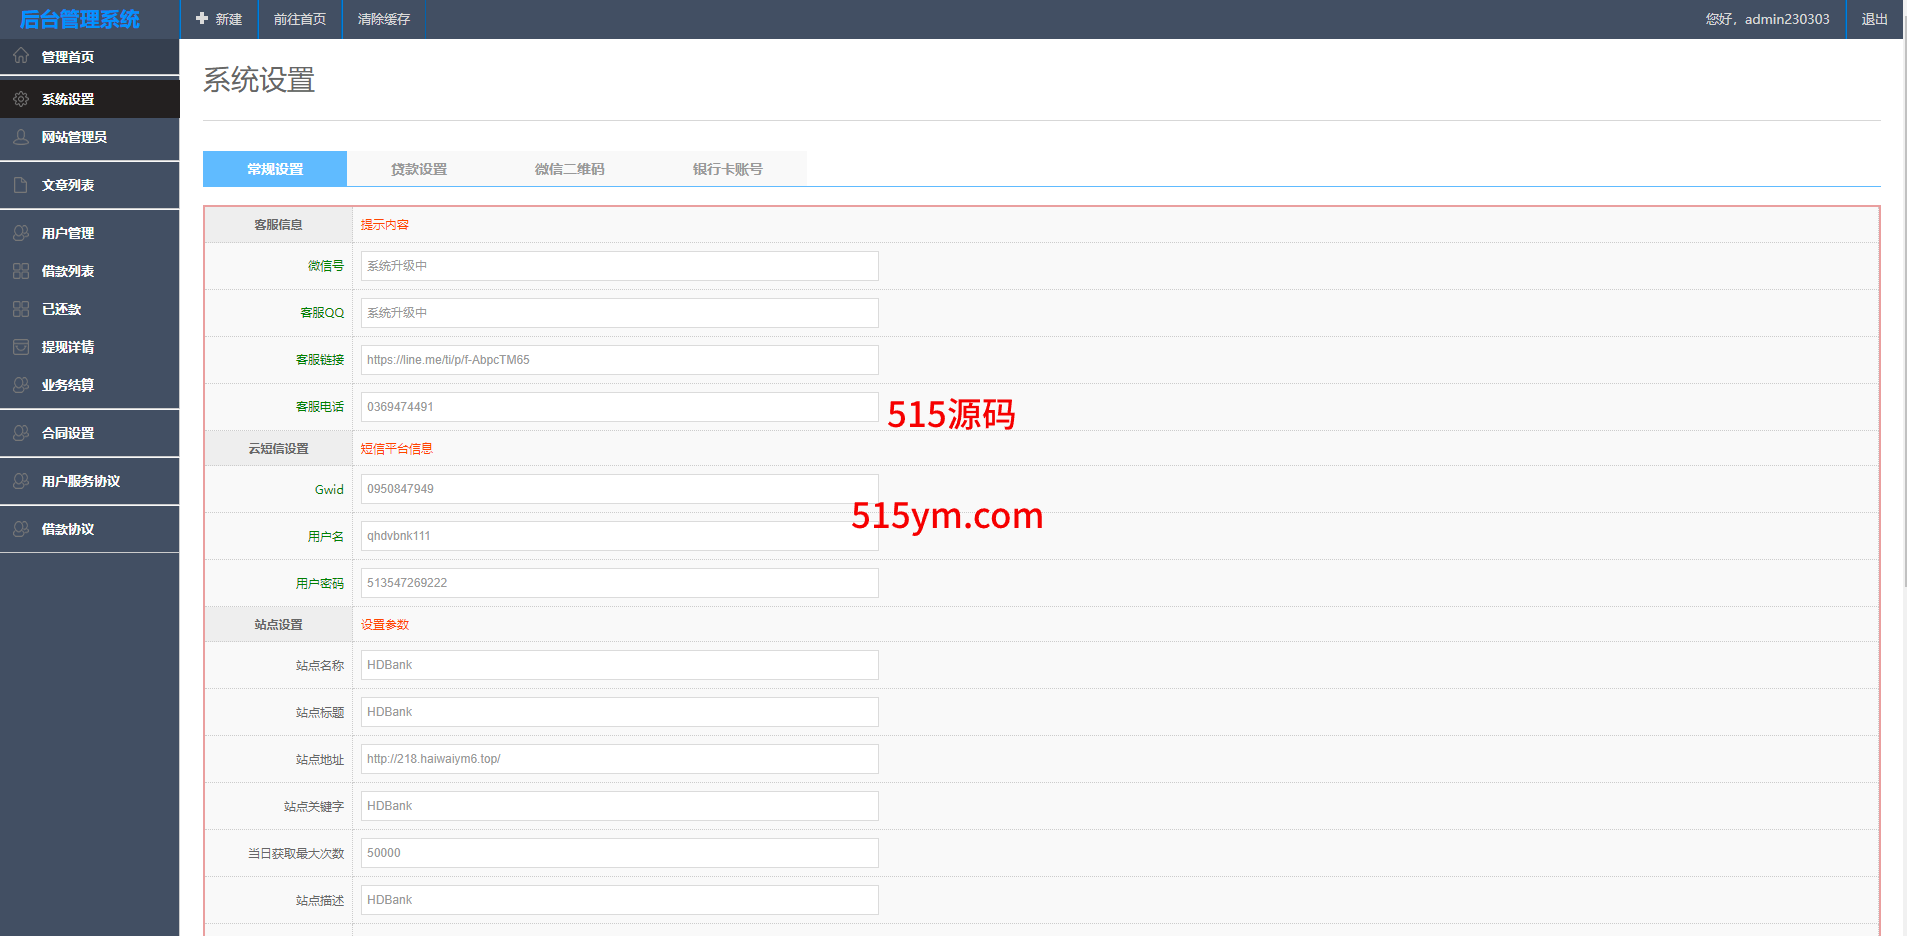Switch to the 贷款设置 tab
The width and height of the screenshot is (1907, 936).
click(419, 169)
